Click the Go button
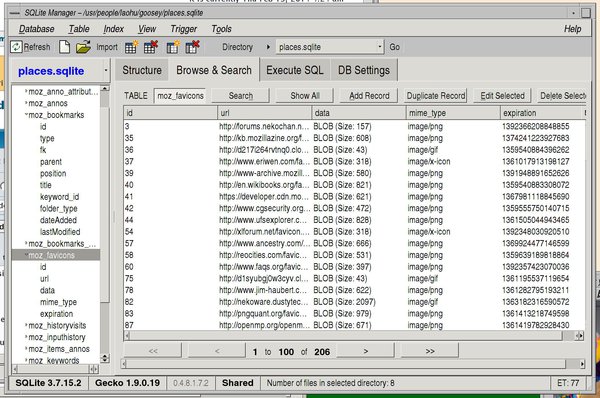This screenshot has height=398, width=600. click(x=395, y=47)
